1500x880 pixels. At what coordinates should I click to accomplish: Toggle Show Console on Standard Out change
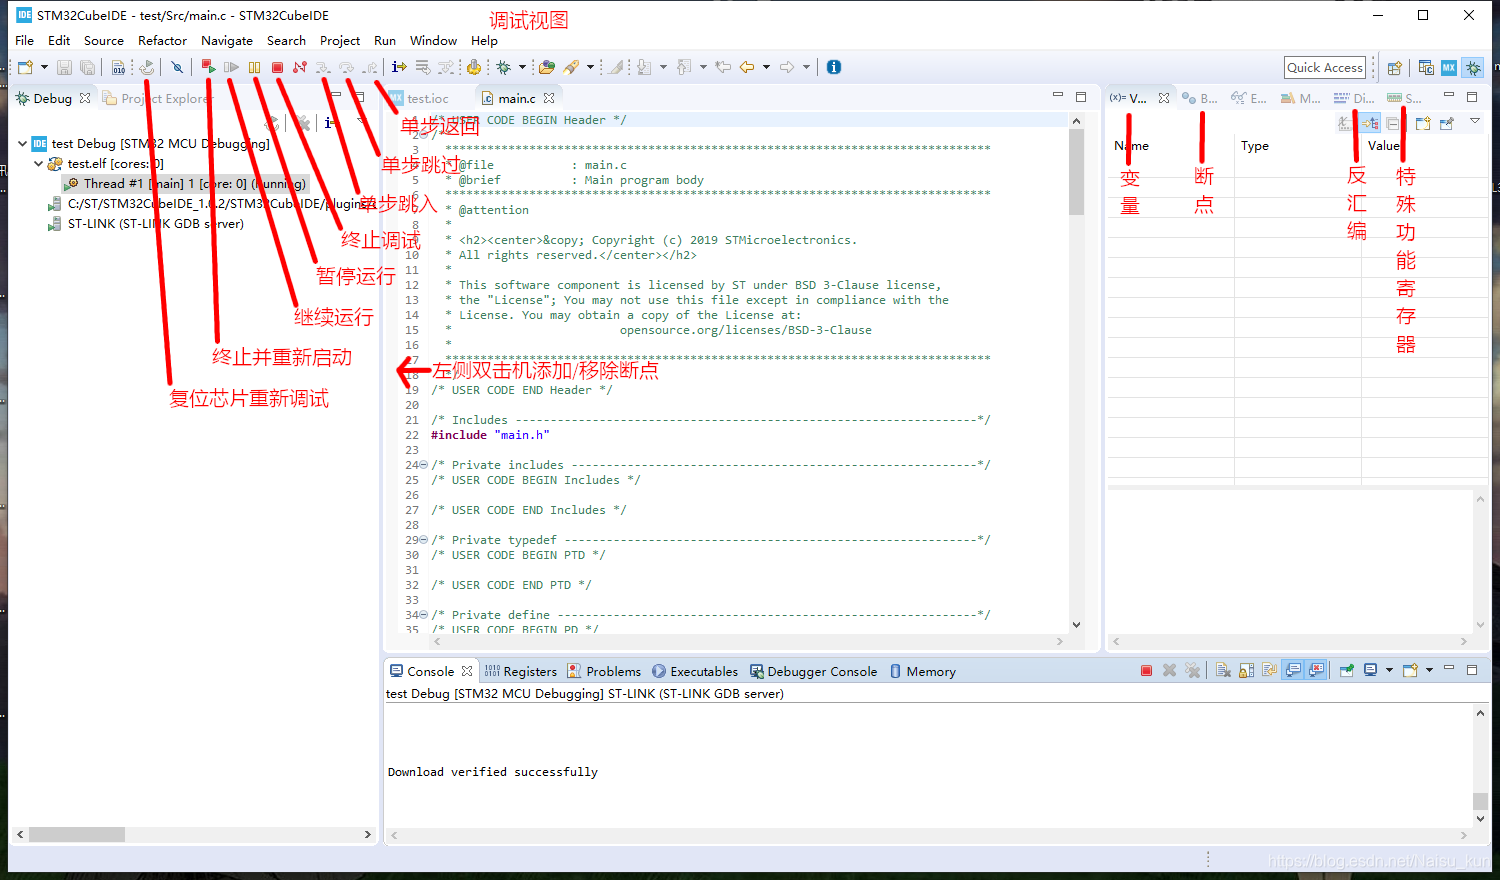point(1293,671)
